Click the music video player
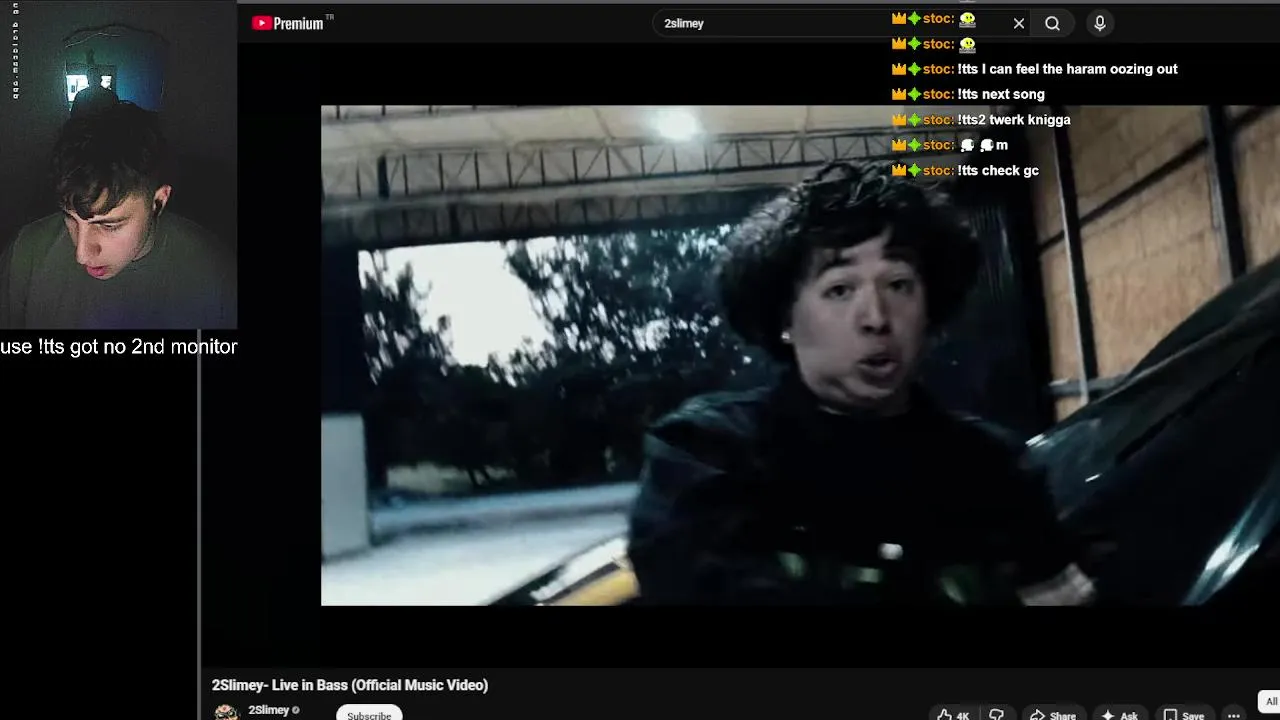The width and height of the screenshot is (1280, 720). tap(800, 355)
